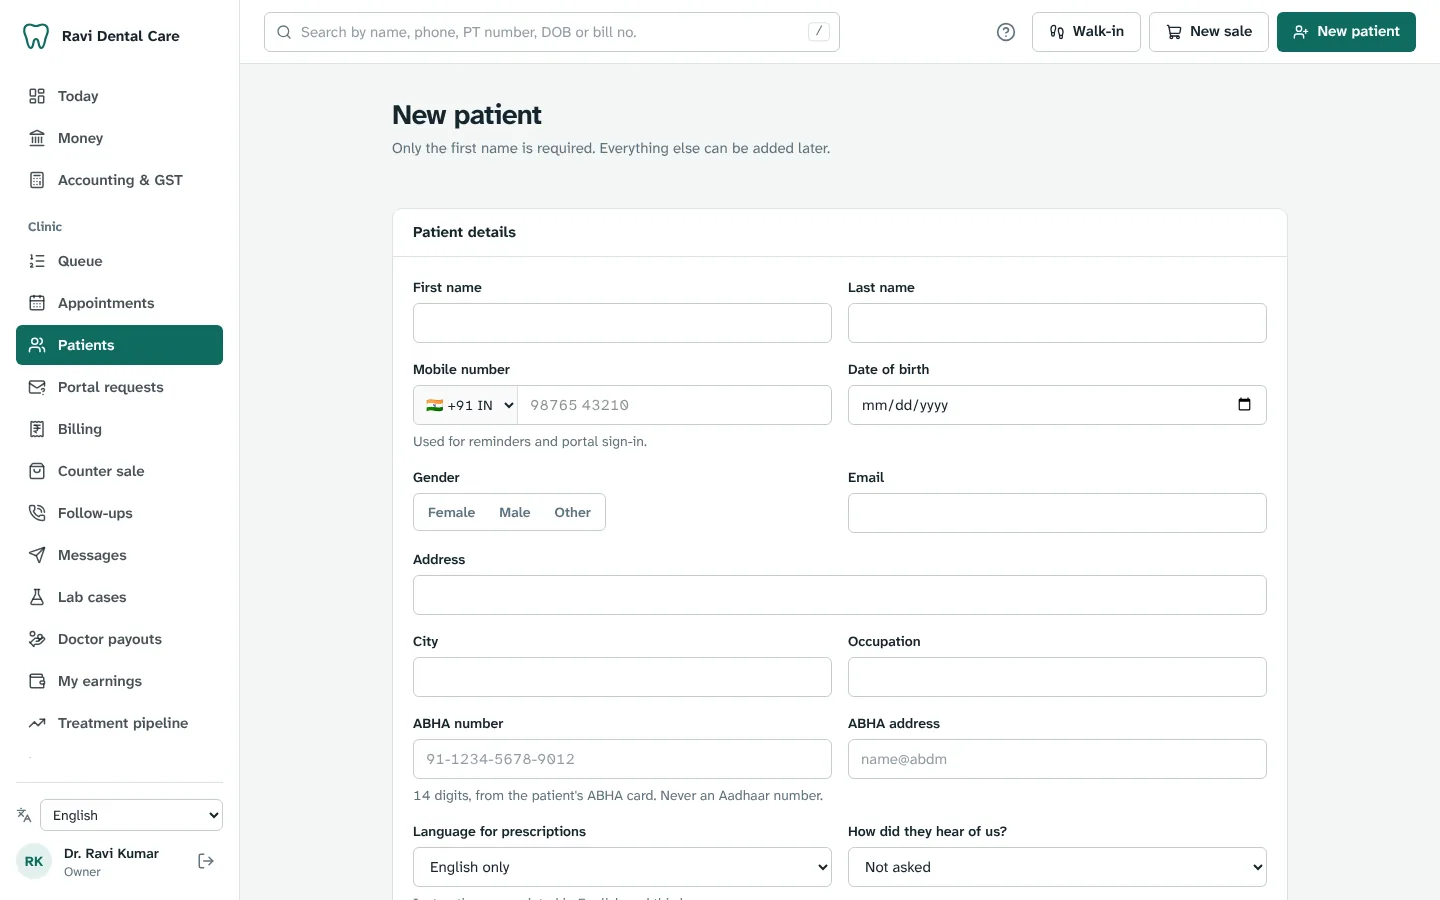The image size is (1440, 900).
Task: Click the Patients people icon
Action: coord(37,345)
